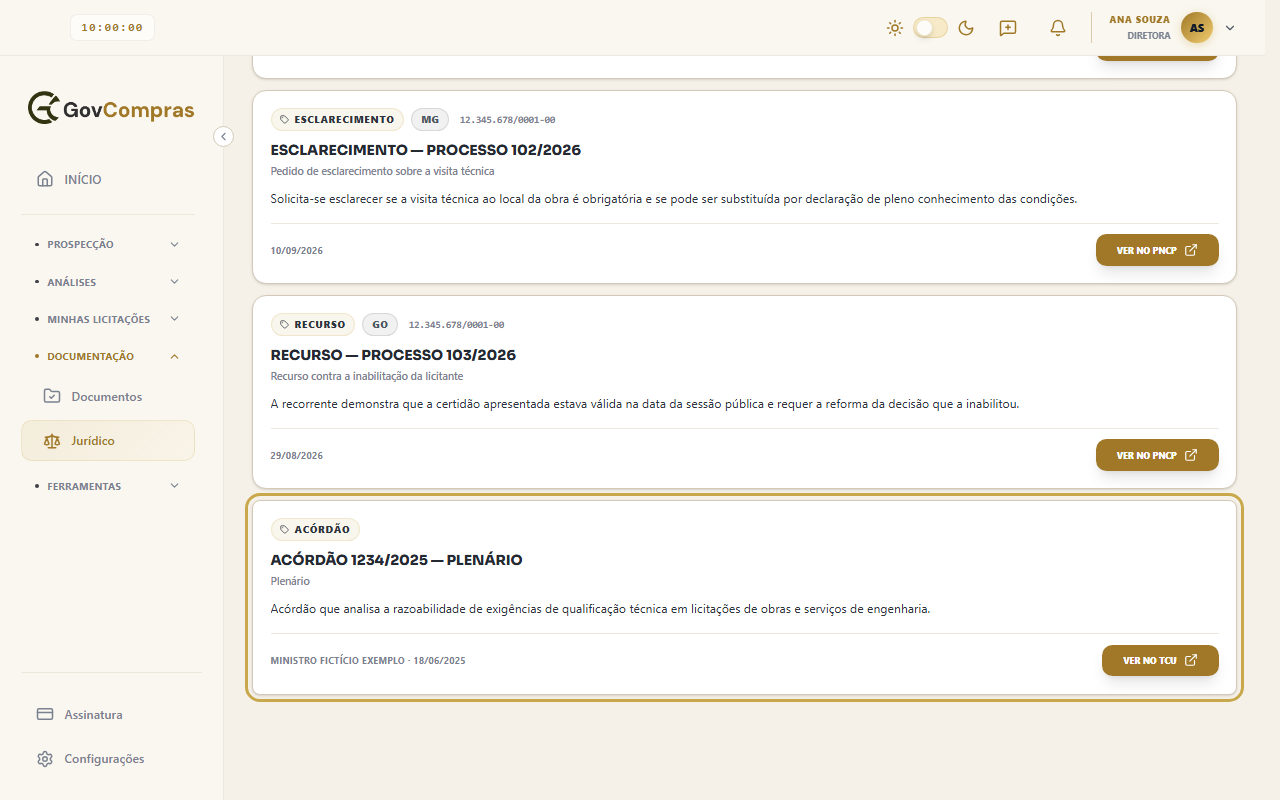Click Ver no PNCP for Processo 102/2026
Screen dimensions: 1280x800
tap(1157, 250)
